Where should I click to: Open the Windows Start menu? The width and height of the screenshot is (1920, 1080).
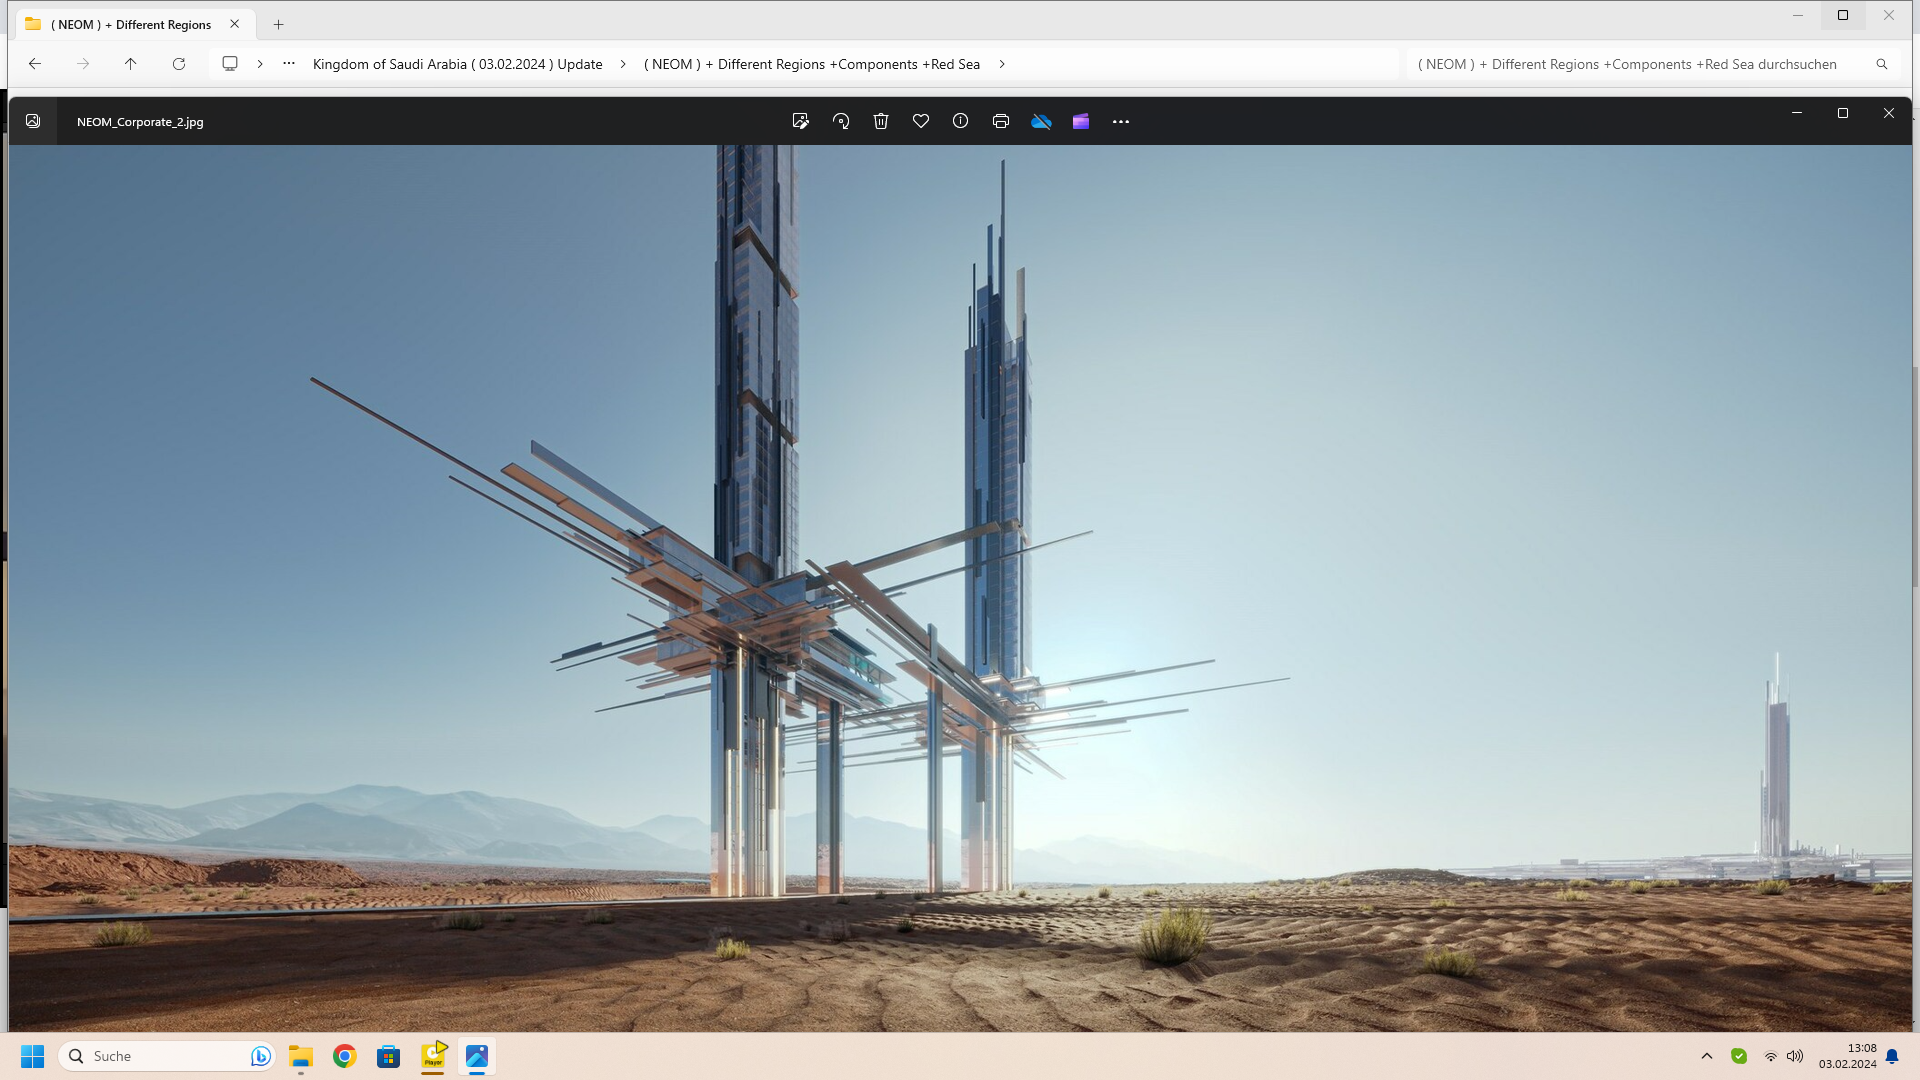pos(33,1056)
